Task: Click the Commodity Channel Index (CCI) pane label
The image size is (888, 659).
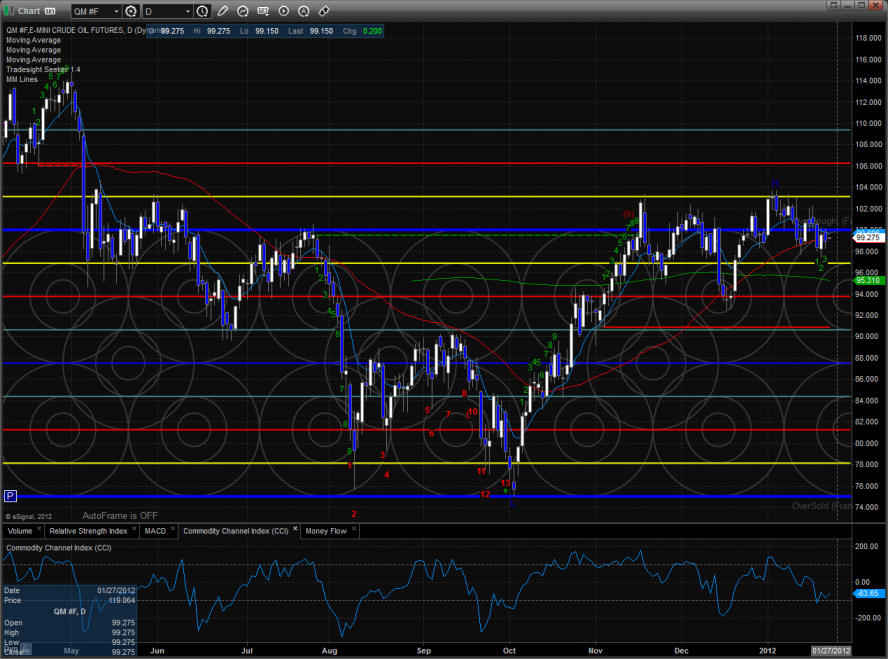Action: (x=59, y=548)
